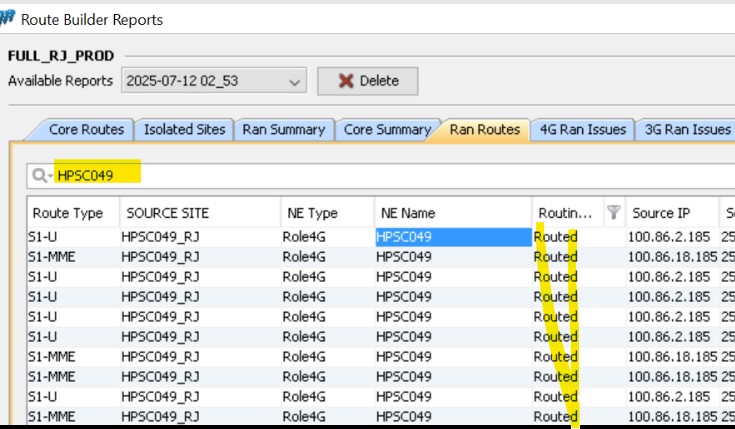Viewport: 735px width, 429px height.
Task: Go to the Core Summary tab
Action: coord(386,129)
